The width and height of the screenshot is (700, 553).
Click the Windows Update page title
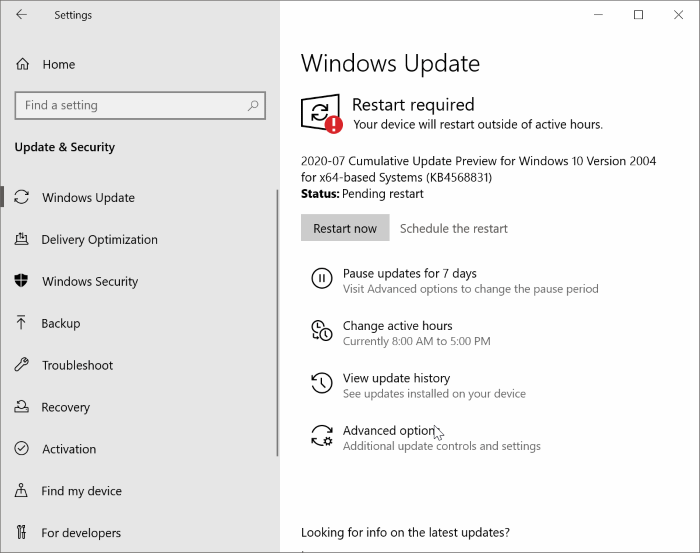click(390, 63)
